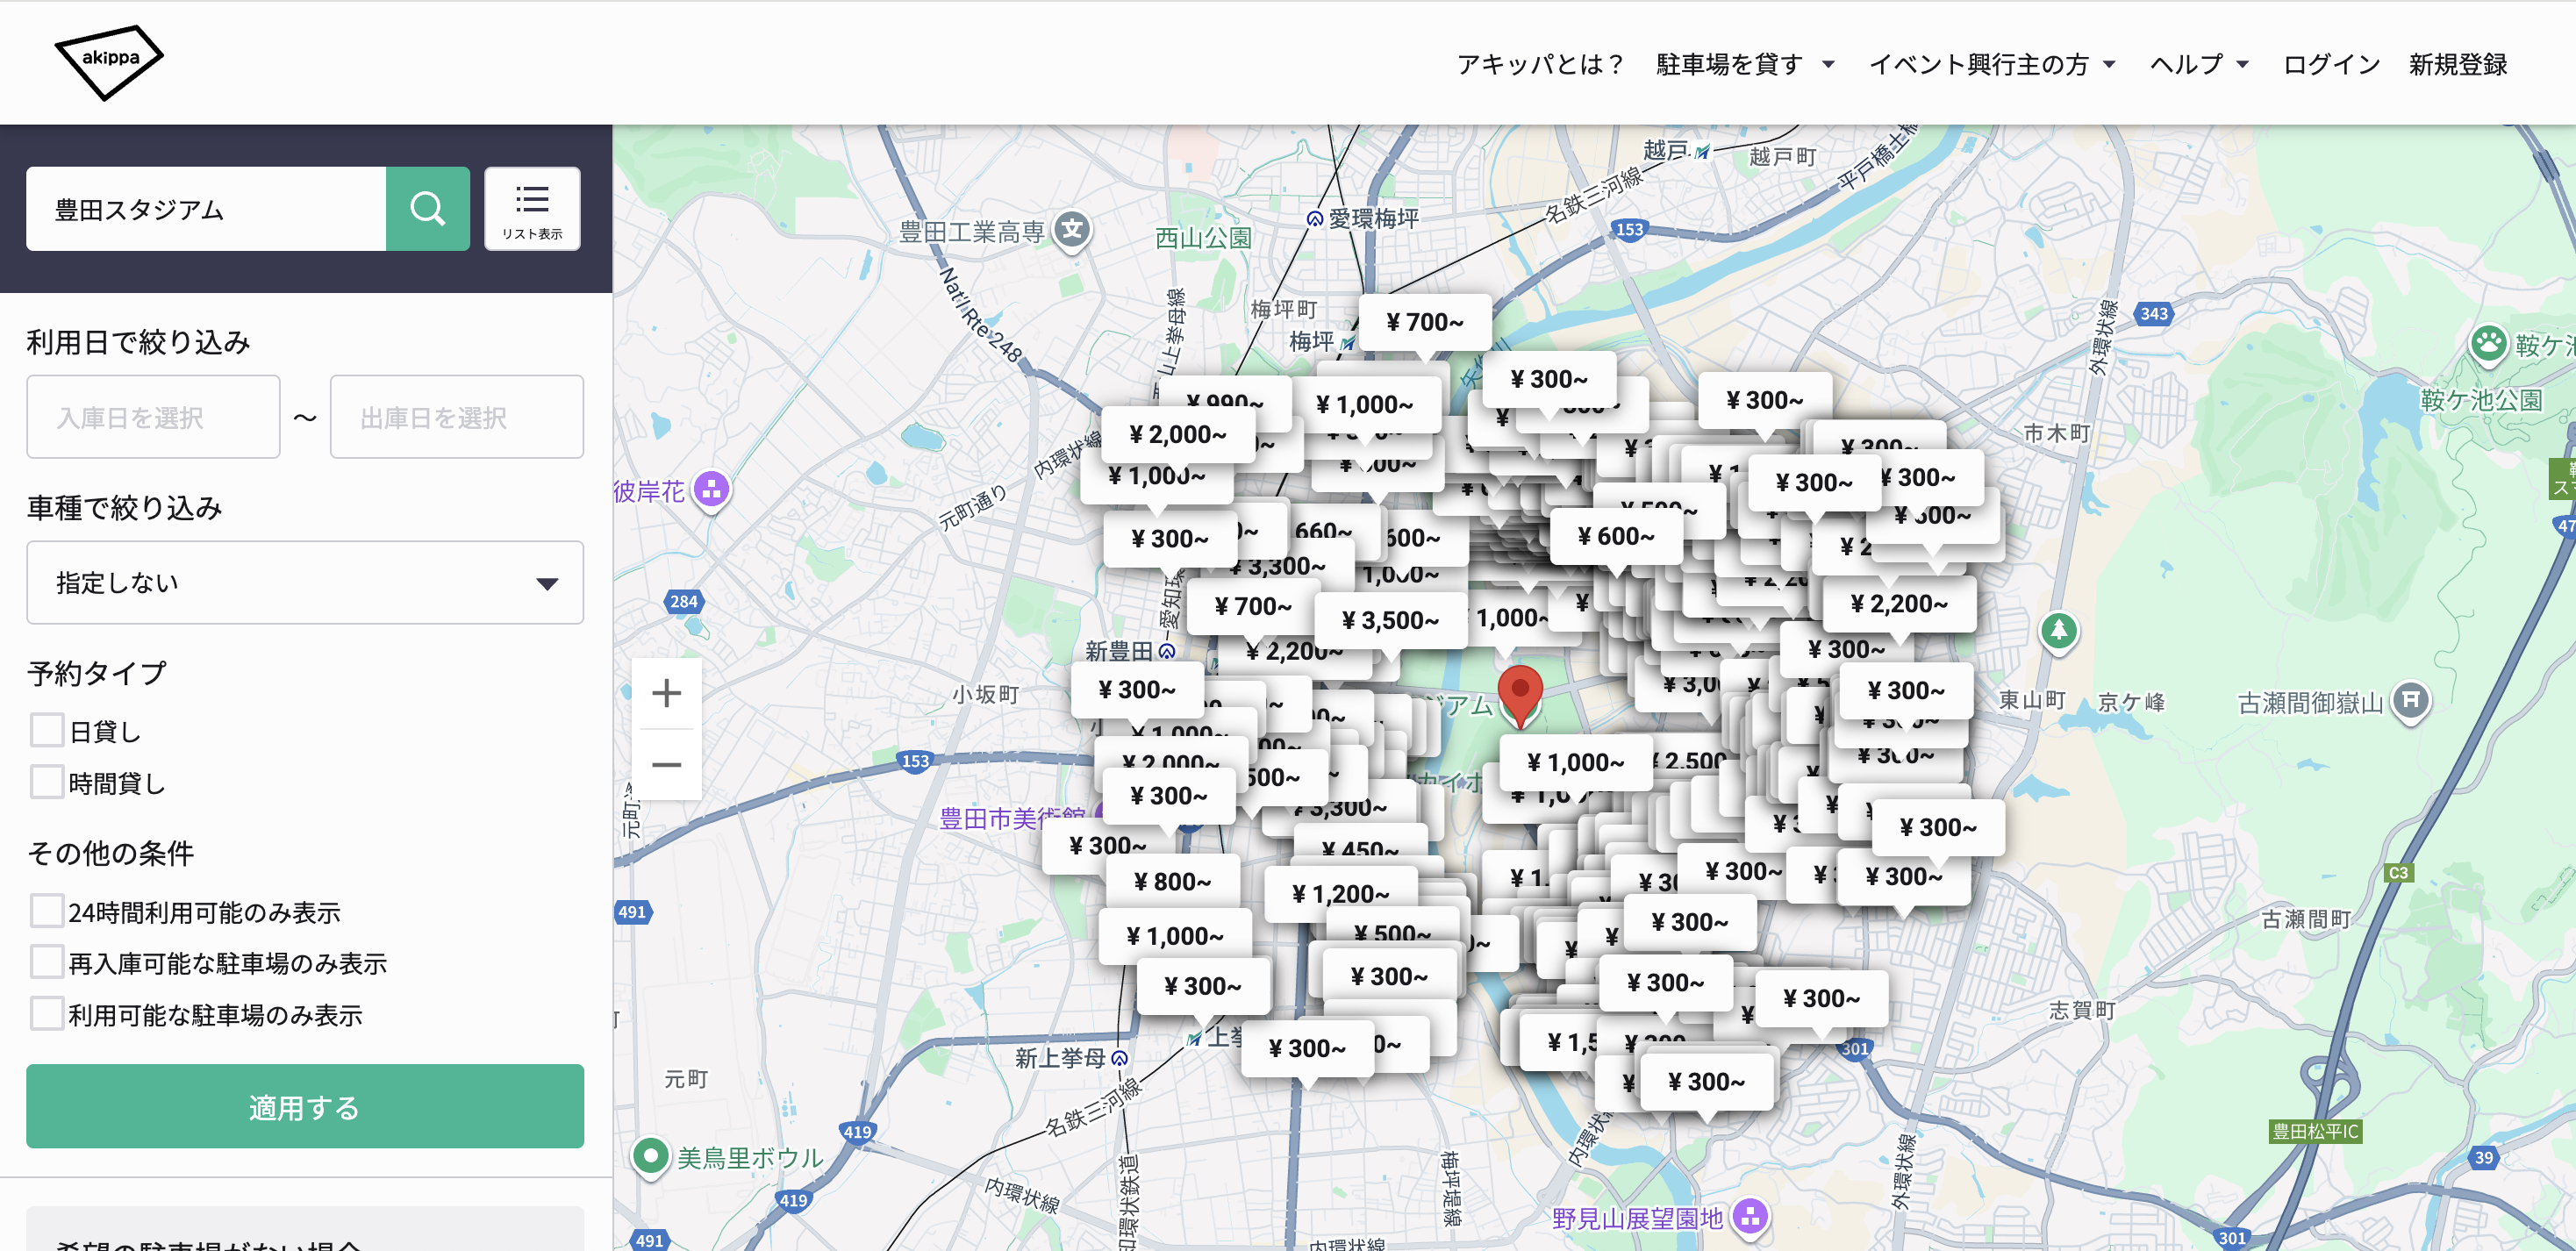This screenshot has height=1251, width=2576.
Task: Switch to list view (リスト表示)
Action: coord(532,208)
